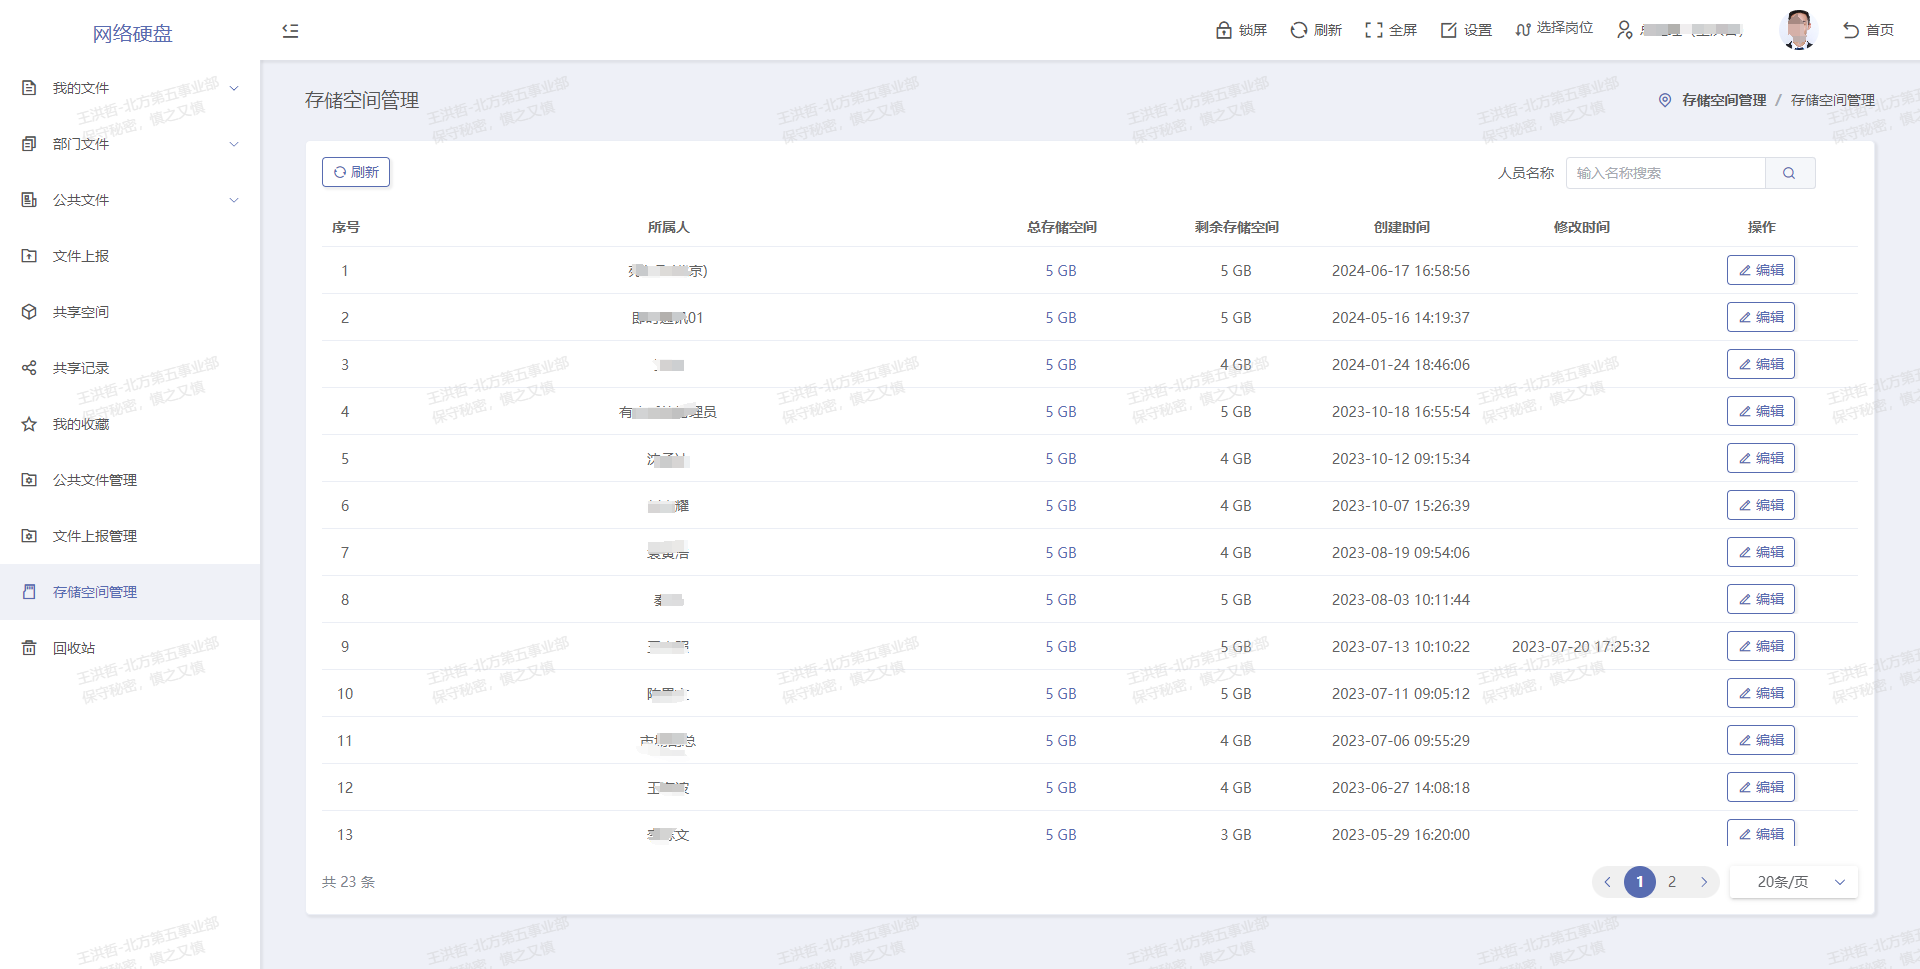Image resolution: width=1920 pixels, height=969 pixels.
Task: Click the 公共文件 sidebar icon
Action: tap(29, 200)
